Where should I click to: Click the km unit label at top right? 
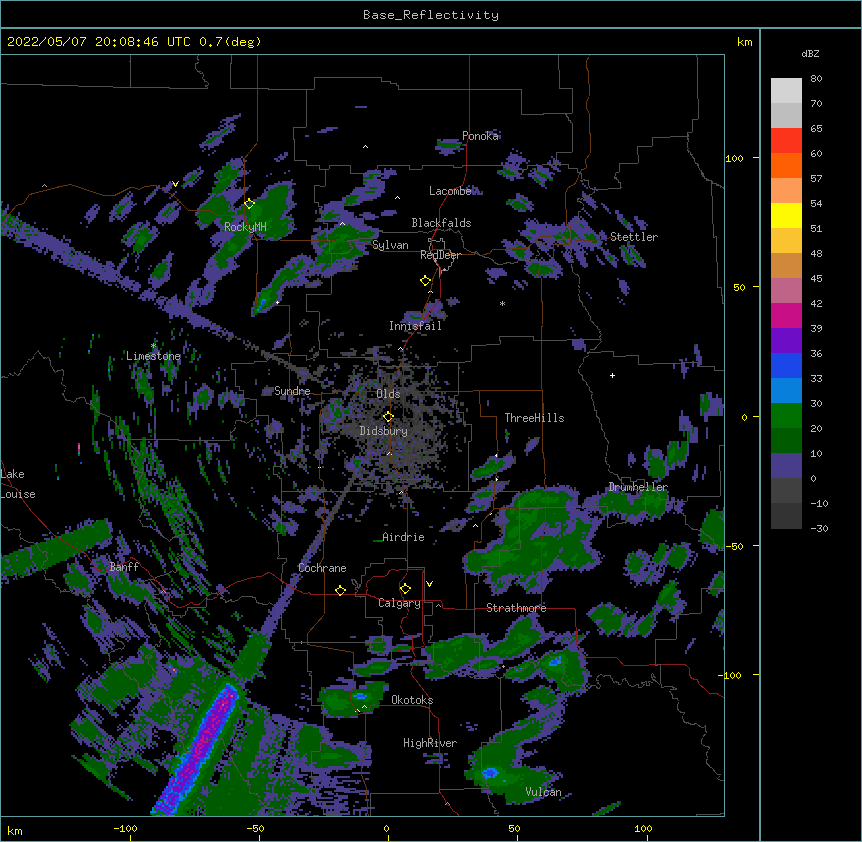(x=744, y=42)
